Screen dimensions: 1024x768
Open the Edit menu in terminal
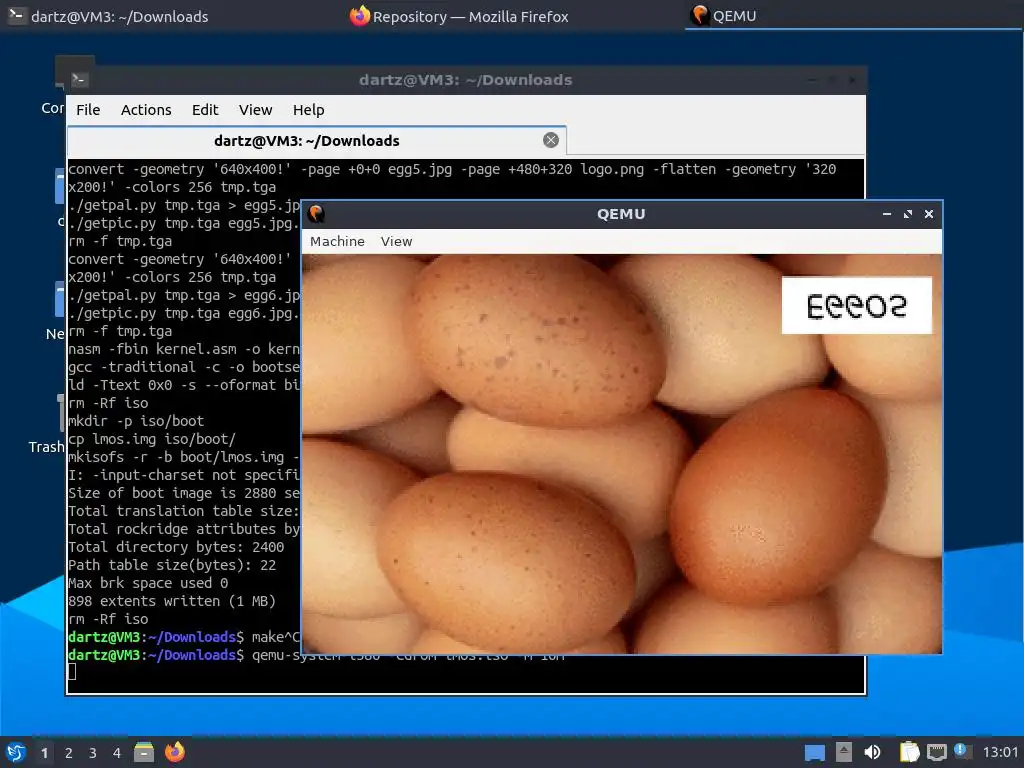(x=205, y=110)
